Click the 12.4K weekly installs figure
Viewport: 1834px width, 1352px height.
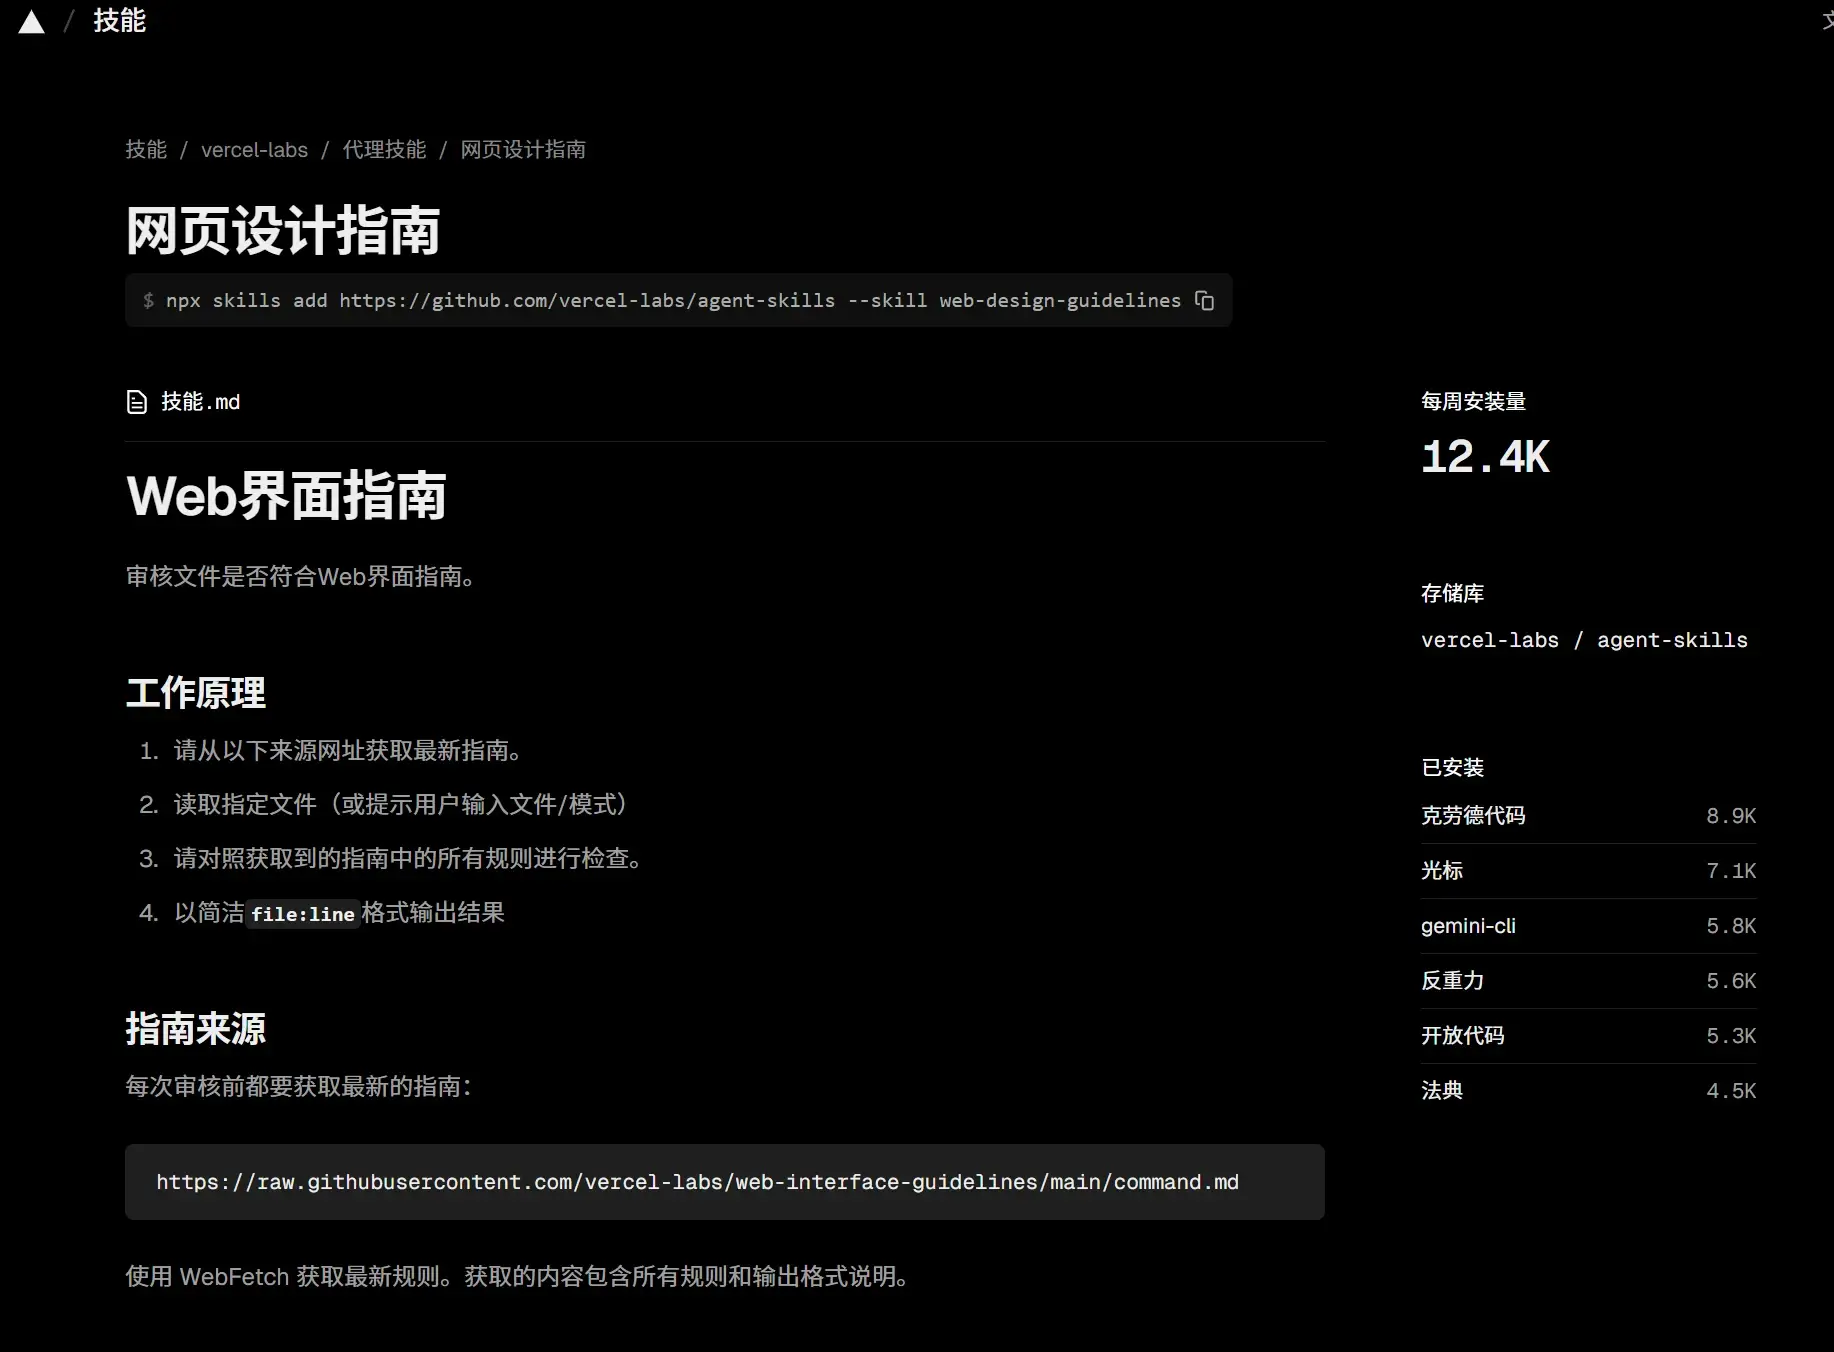[1485, 458]
